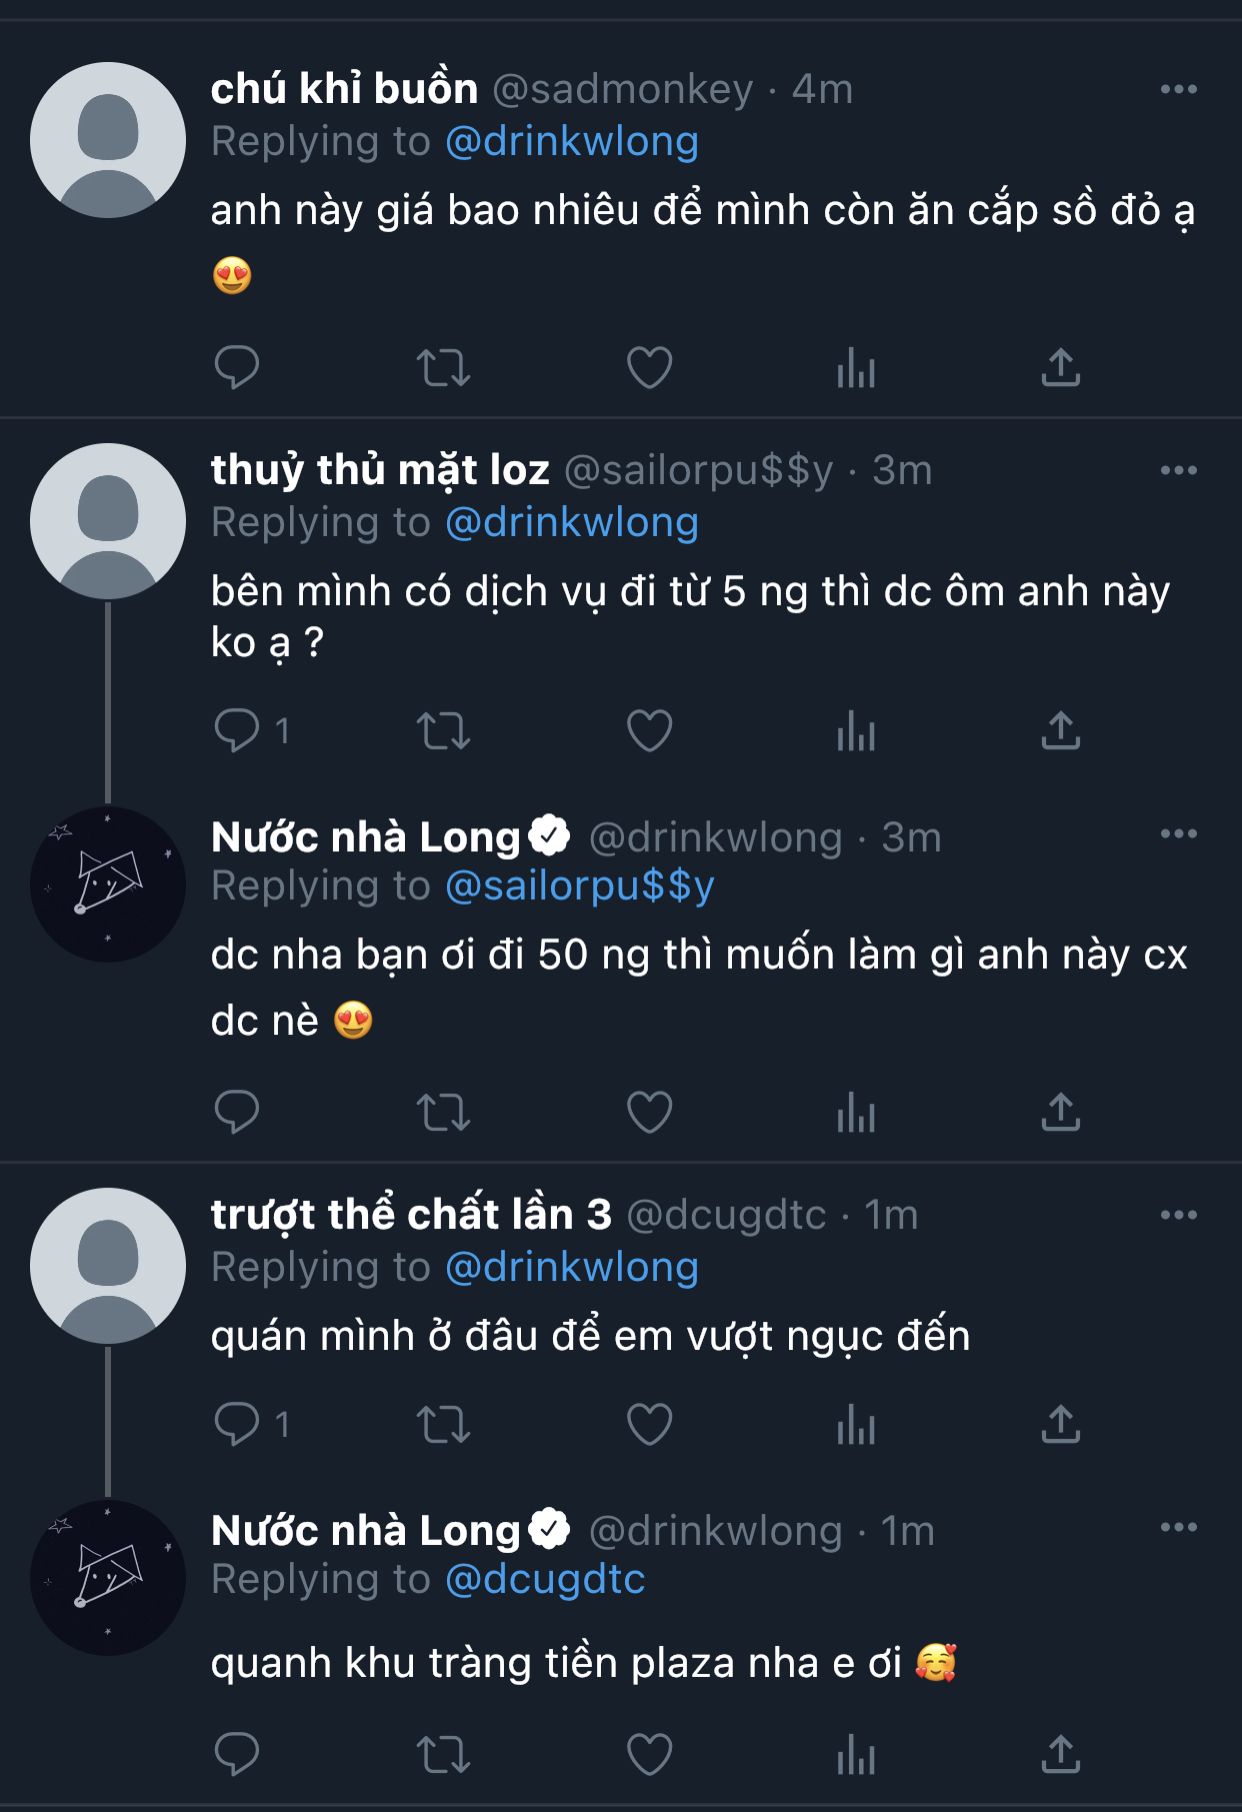
Task: Open more options on dcugdtc's tweet
Action: pos(1179,1215)
